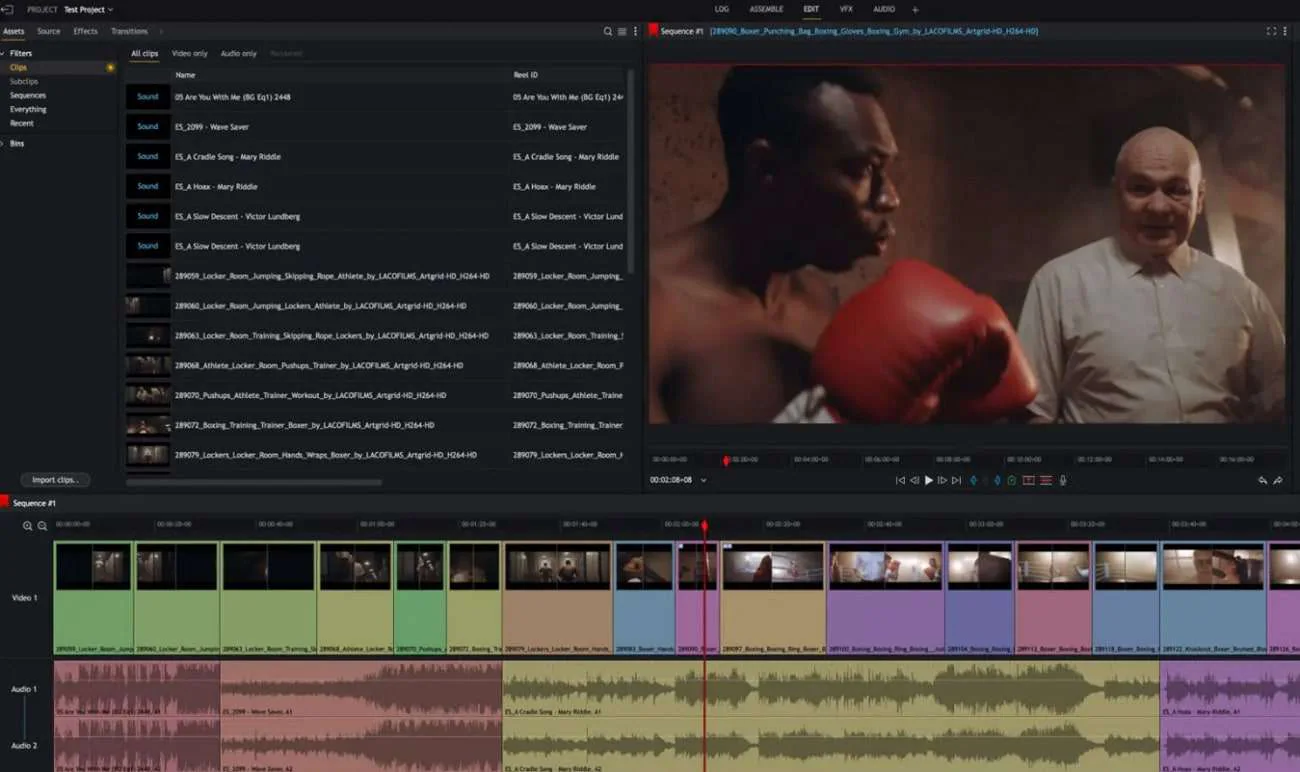Mark in point on viewer
Viewport: 1300px width, 772px height.
[973, 480]
